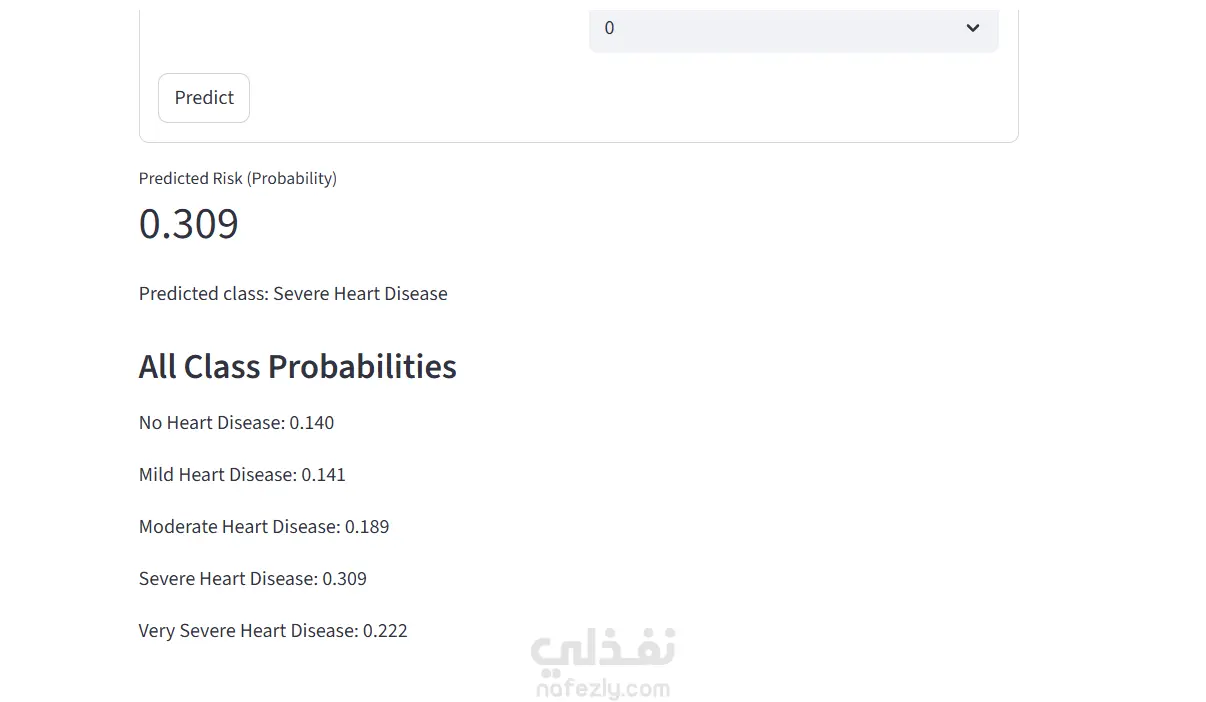Click the Predicted Risk (Probability) label
The image size is (1206, 702).
238,178
